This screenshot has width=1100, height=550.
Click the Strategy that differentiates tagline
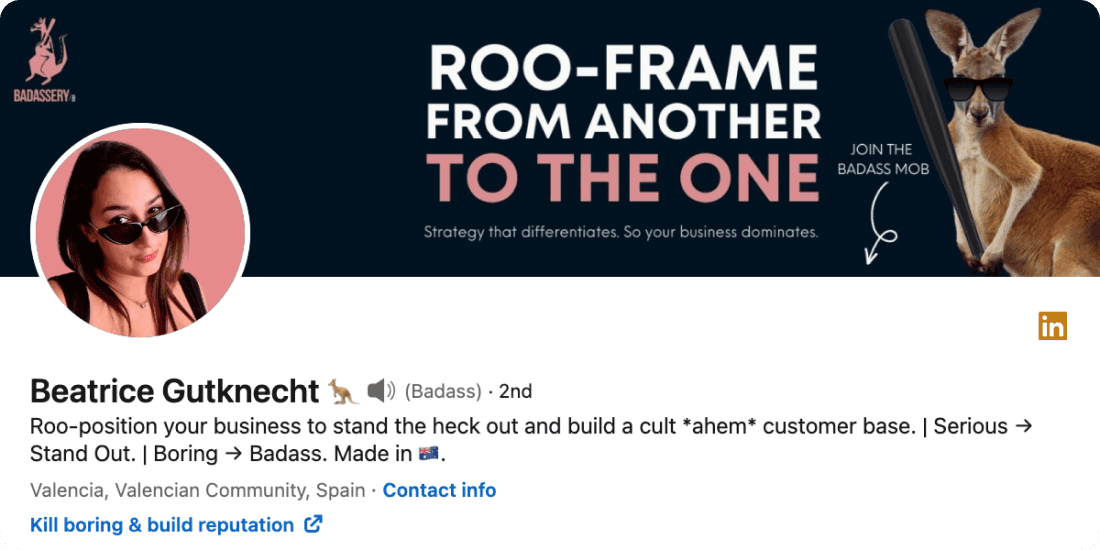(621, 232)
